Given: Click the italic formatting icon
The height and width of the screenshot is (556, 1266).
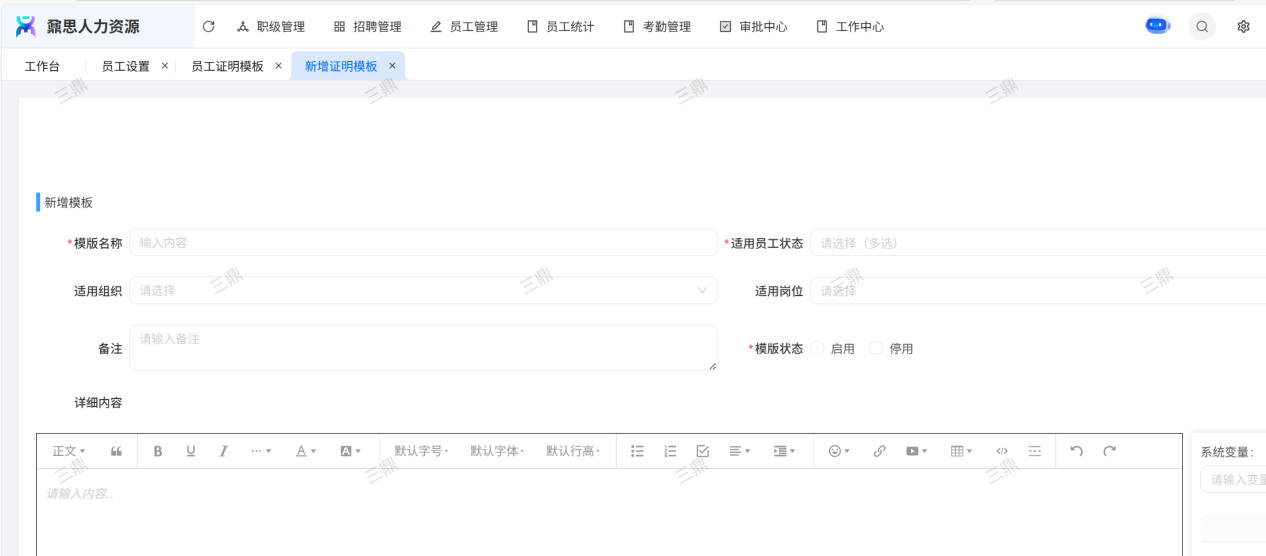Looking at the screenshot, I should tap(224, 451).
